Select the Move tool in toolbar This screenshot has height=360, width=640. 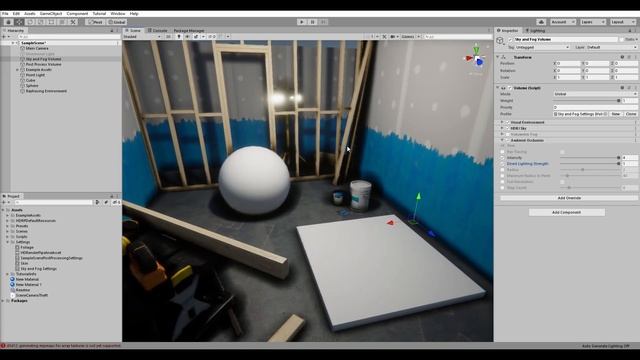tap(19, 22)
